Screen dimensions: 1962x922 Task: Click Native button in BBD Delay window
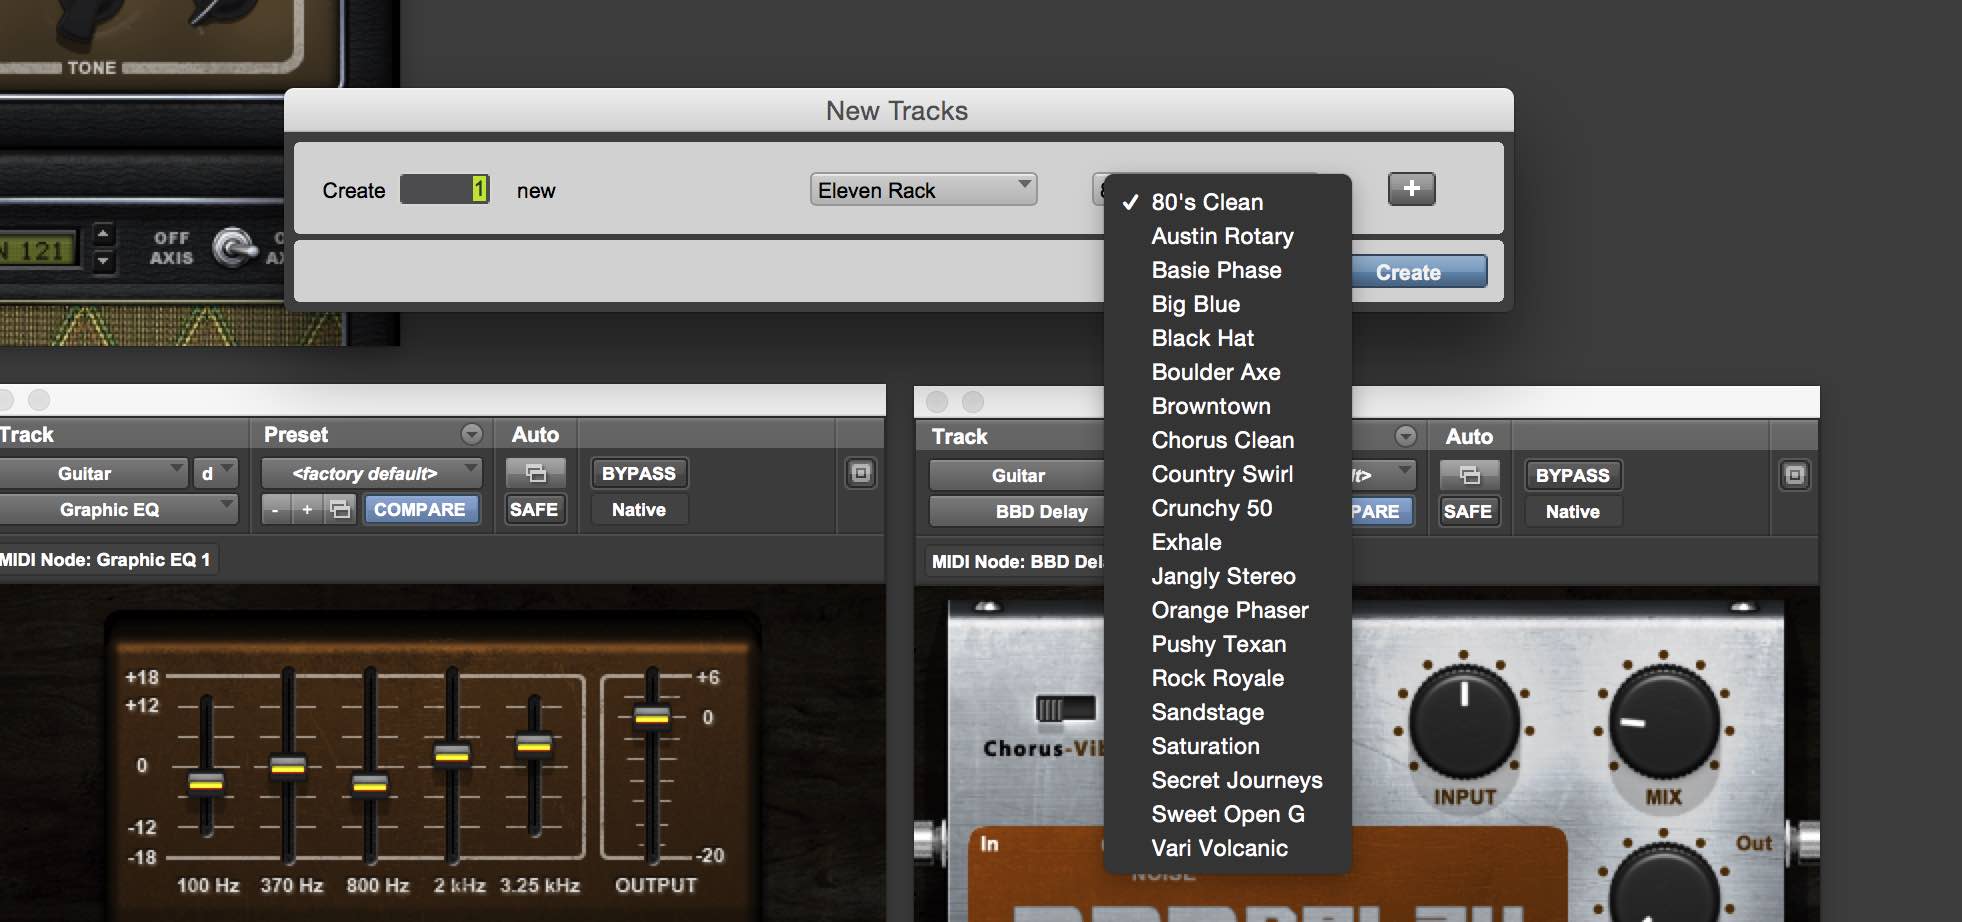pos(1572,511)
